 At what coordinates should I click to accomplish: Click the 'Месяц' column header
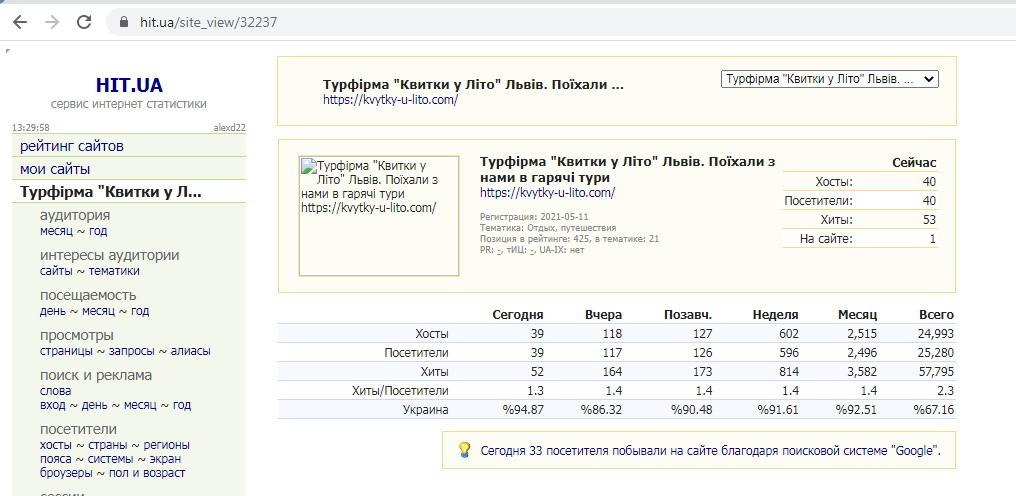857,315
